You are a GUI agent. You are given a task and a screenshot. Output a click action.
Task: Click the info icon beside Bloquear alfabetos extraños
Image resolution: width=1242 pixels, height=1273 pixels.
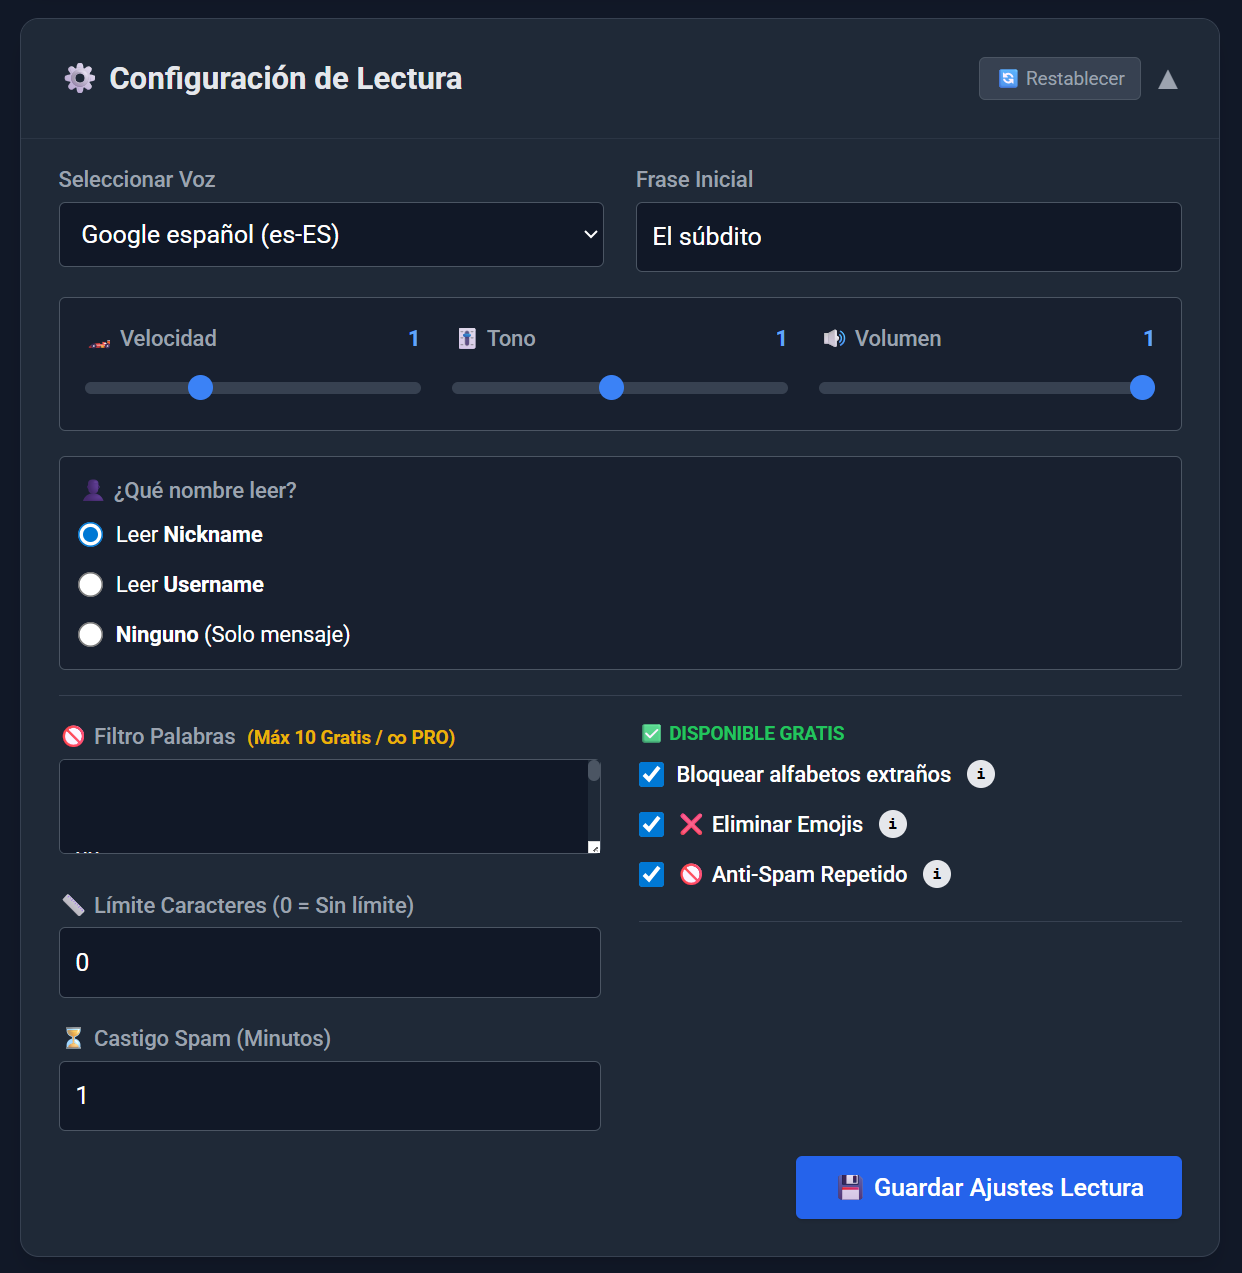click(980, 774)
